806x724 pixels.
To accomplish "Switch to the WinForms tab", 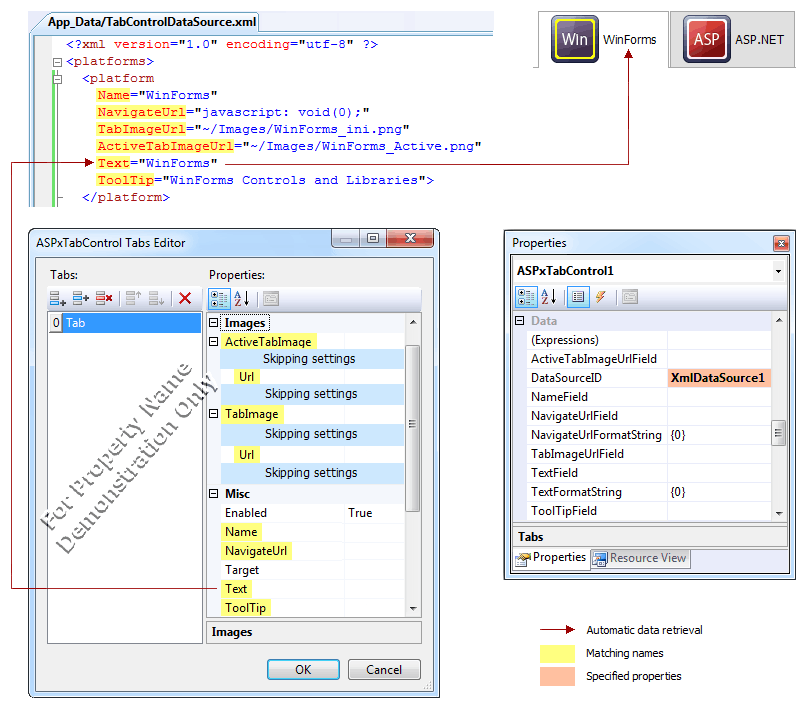I will click(x=603, y=40).
